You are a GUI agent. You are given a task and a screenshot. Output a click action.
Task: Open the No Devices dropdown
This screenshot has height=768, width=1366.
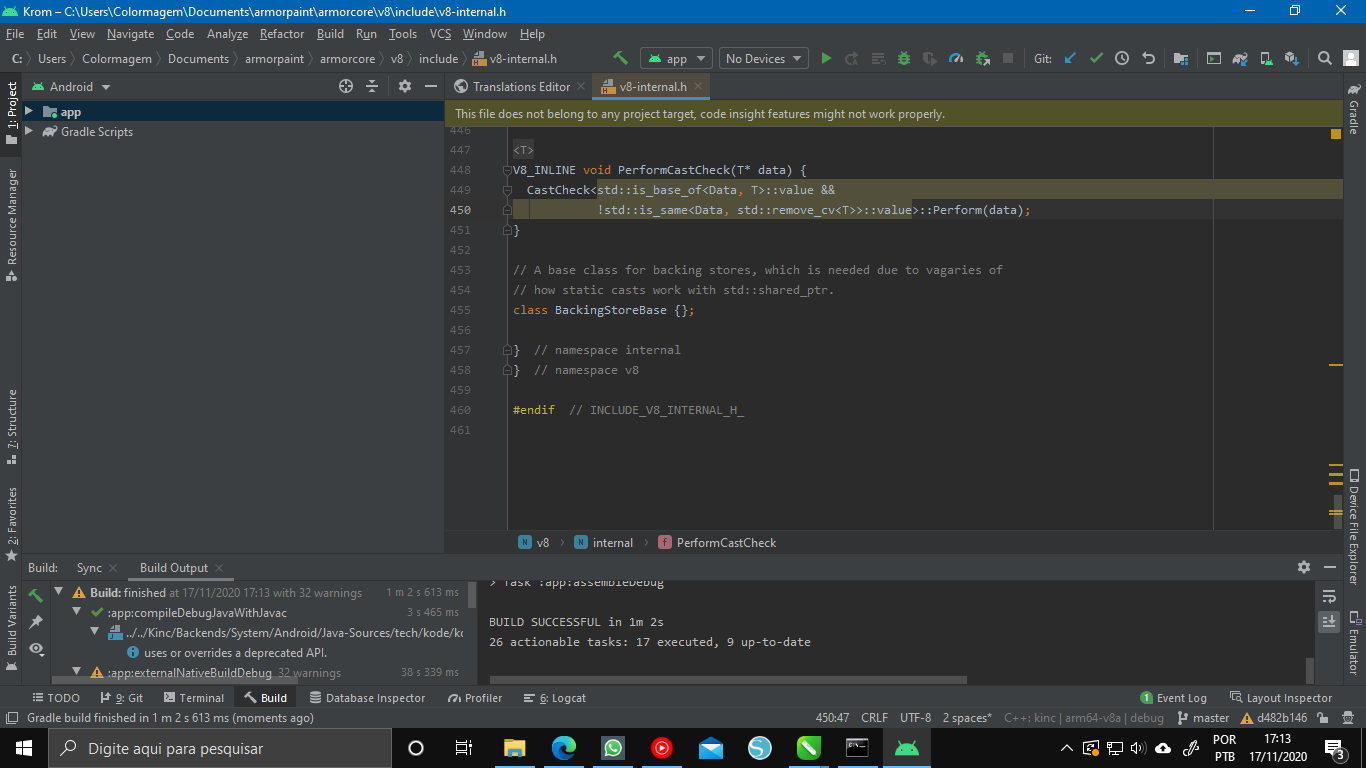tap(764, 58)
